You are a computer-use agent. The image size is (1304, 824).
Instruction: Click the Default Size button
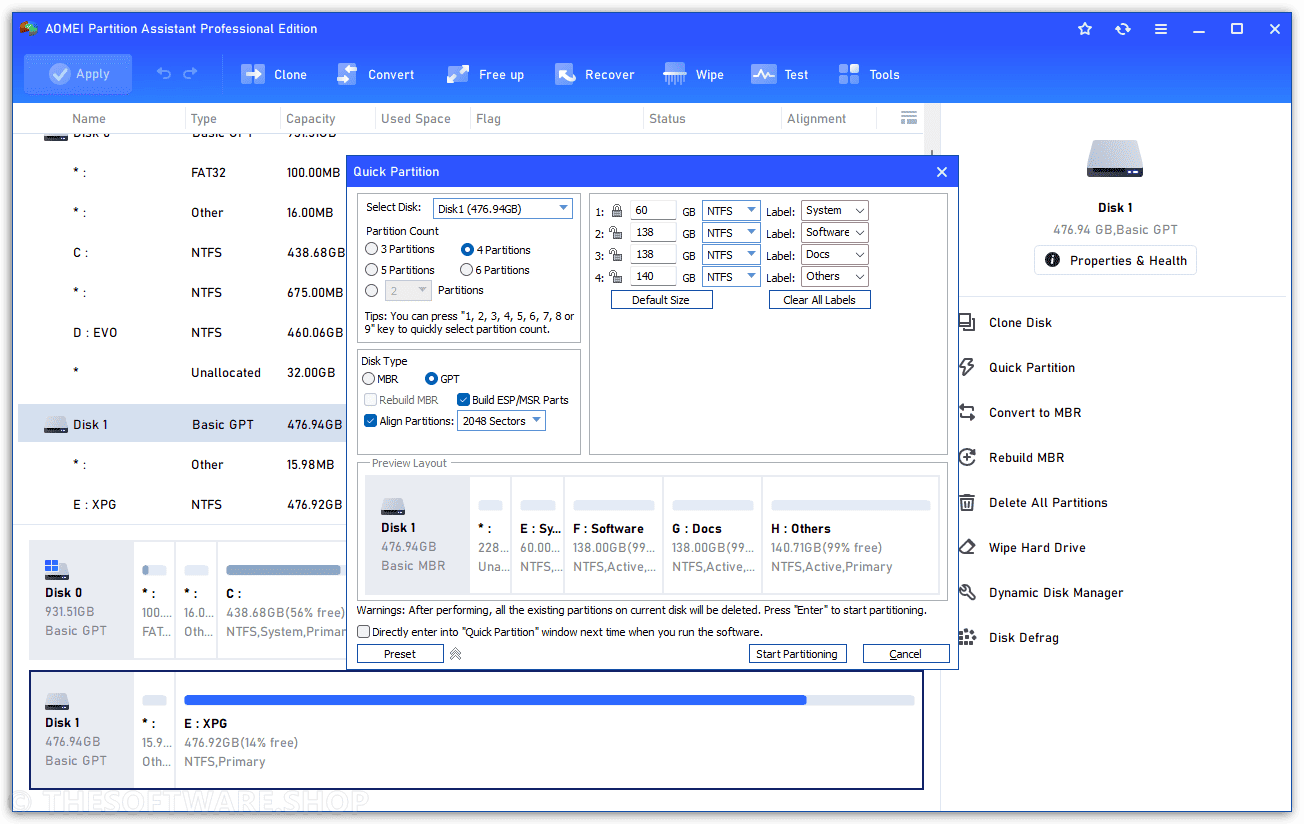661,300
